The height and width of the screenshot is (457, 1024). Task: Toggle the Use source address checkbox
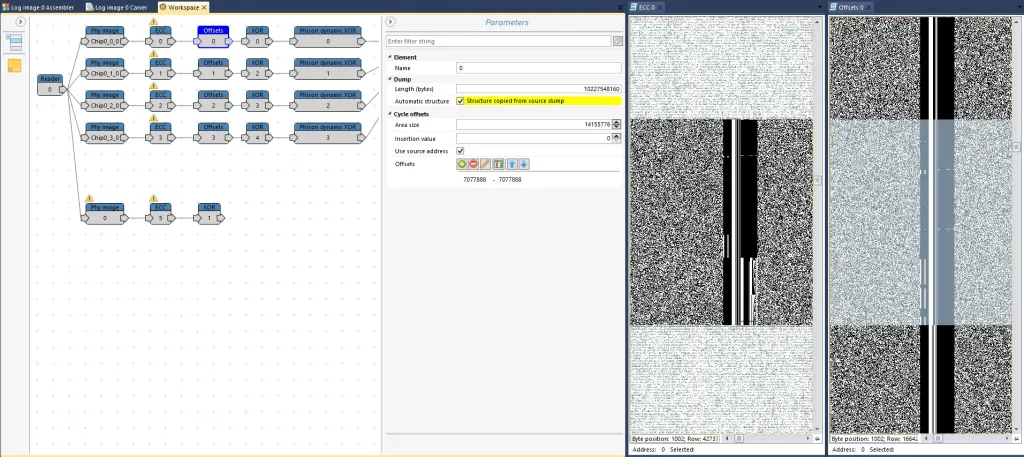point(460,151)
